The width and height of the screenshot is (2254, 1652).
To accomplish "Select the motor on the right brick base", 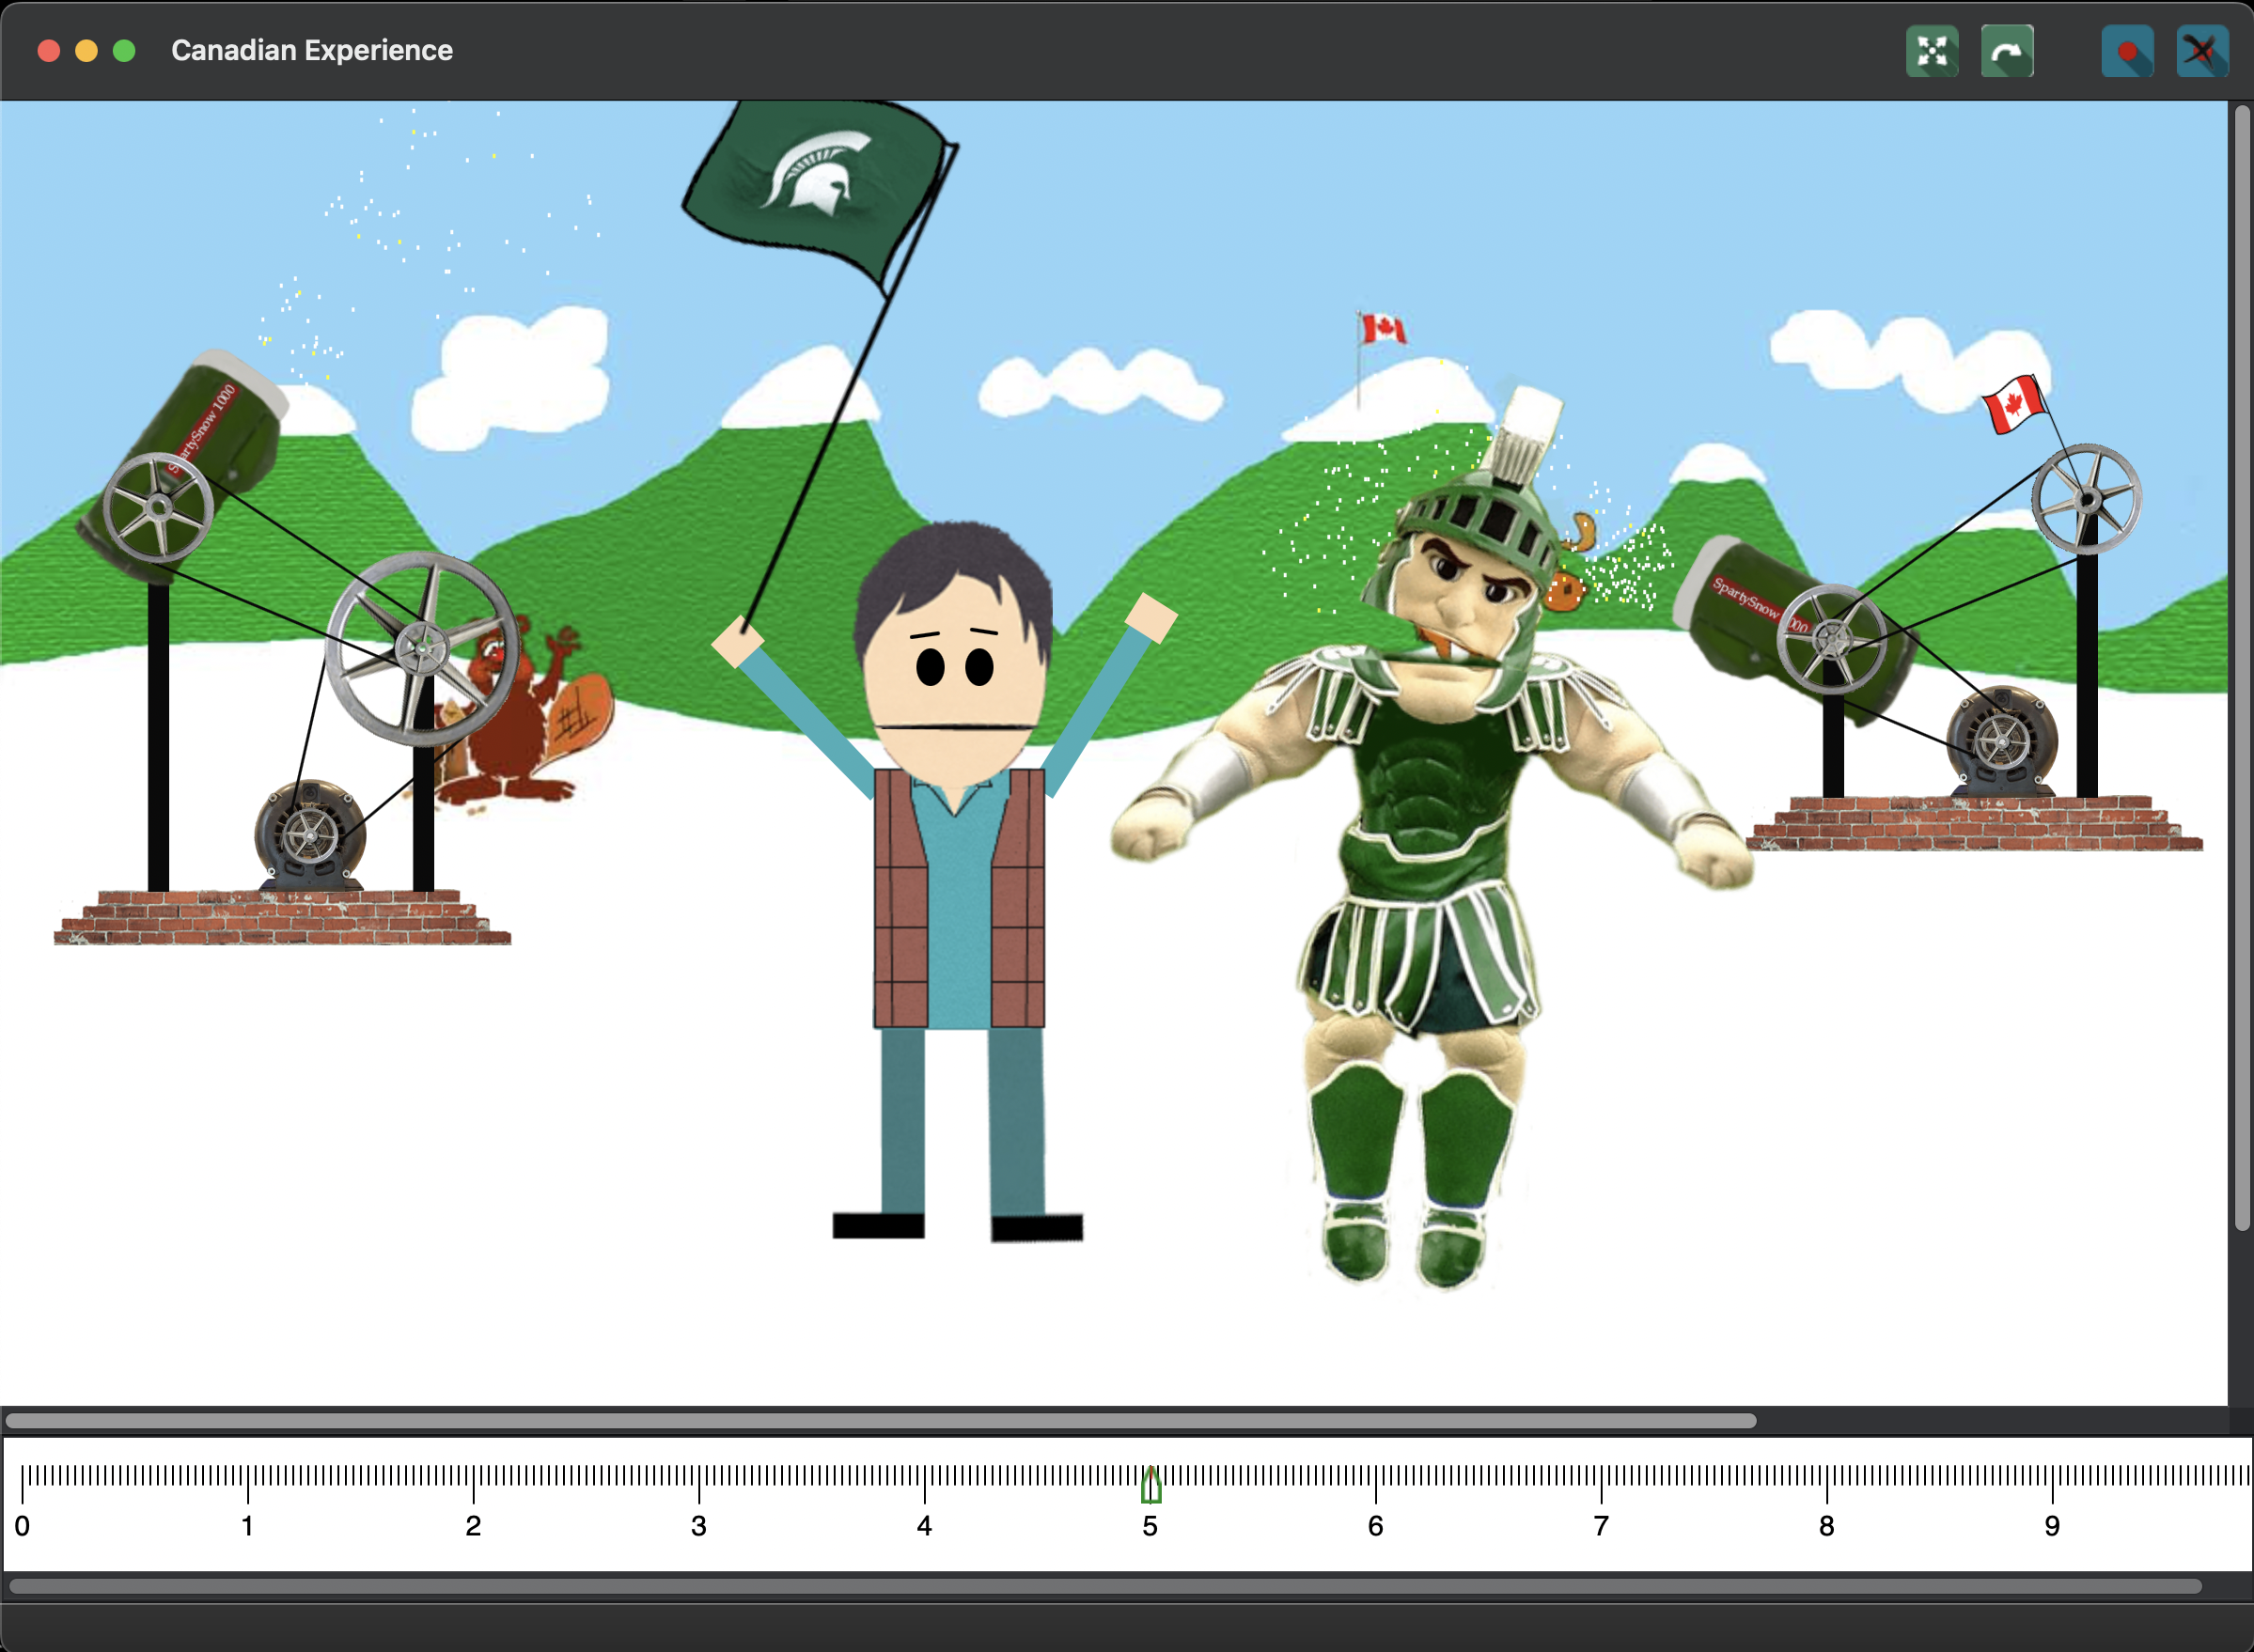I will point(2001,741).
